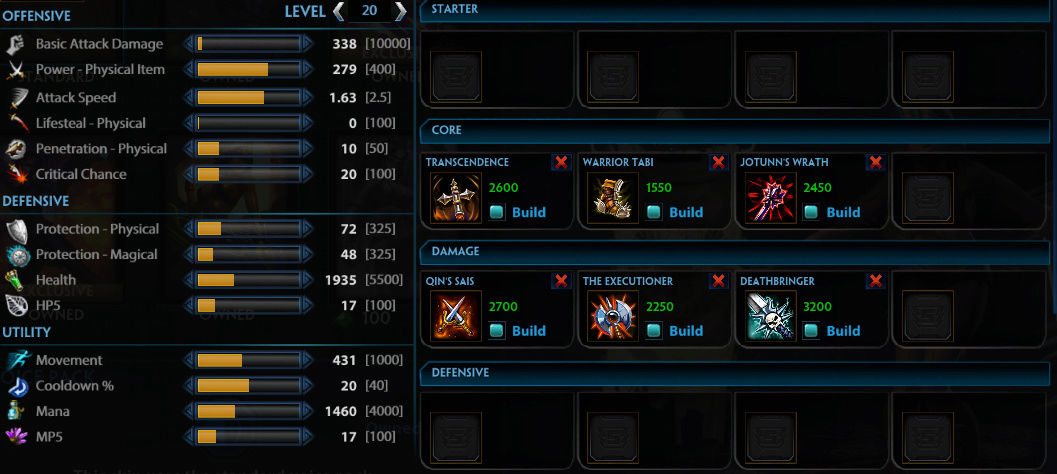1057x474 pixels.
Task: Increase level with the right arrow
Action: [x=400, y=11]
